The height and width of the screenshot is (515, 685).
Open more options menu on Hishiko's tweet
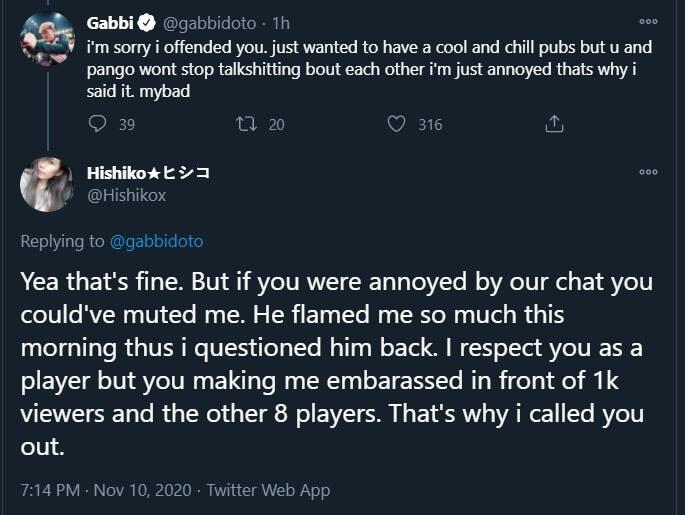click(x=649, y=172)
